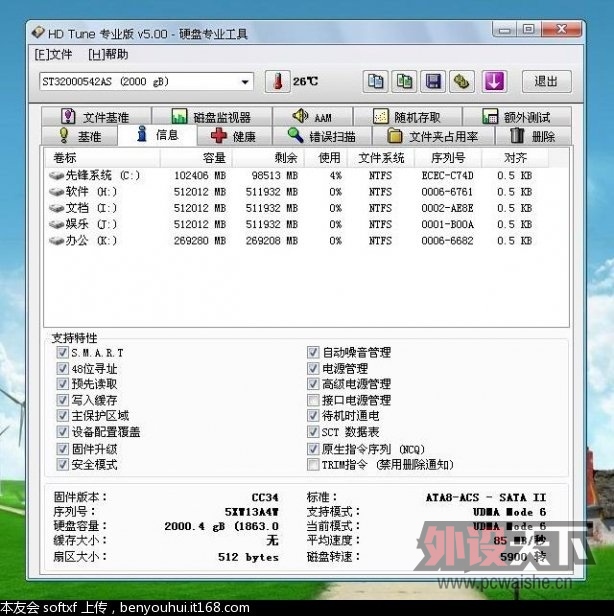The image size is (614, 616).
Task: Select the 102406 MB capacity cell
Action: [x=200, y=175]
